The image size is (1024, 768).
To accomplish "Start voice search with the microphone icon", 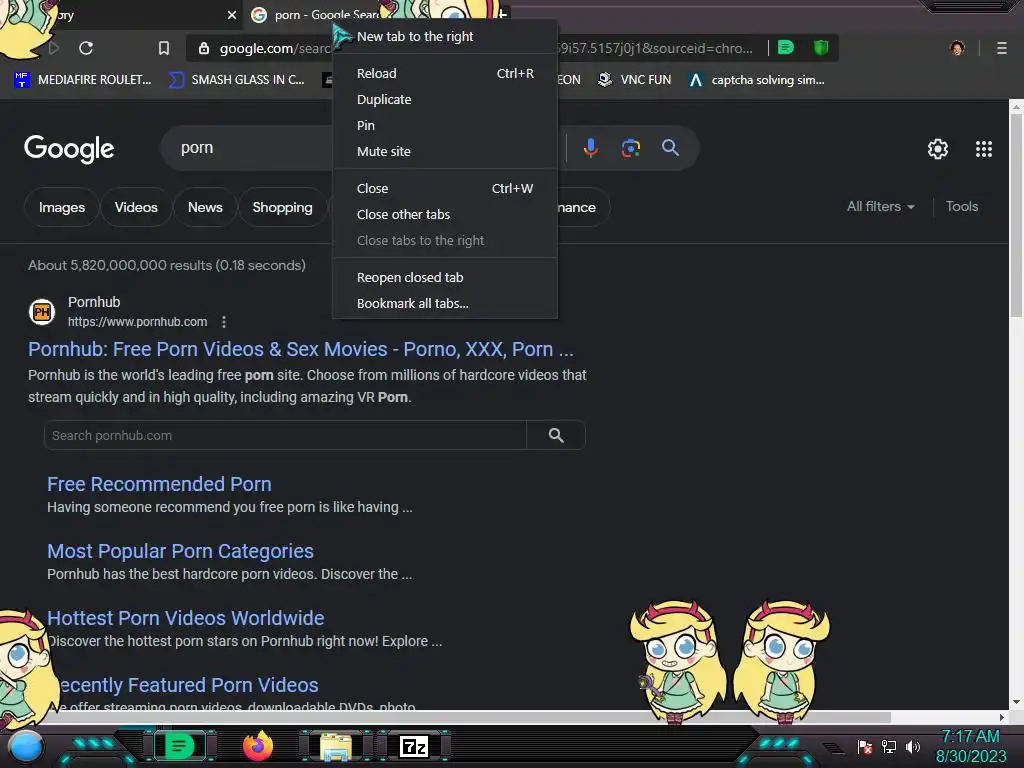I will [590, 148].
